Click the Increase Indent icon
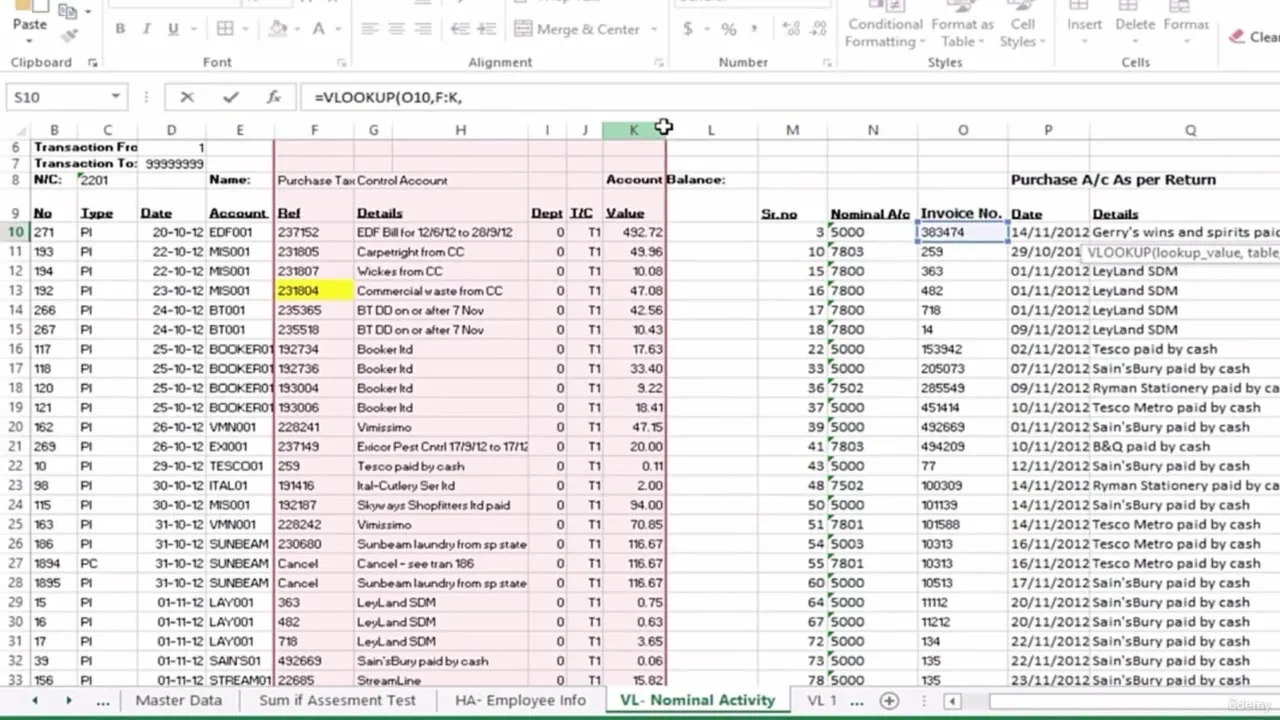Viewport: 1280px width, 720px height. (x=487, y=29)
